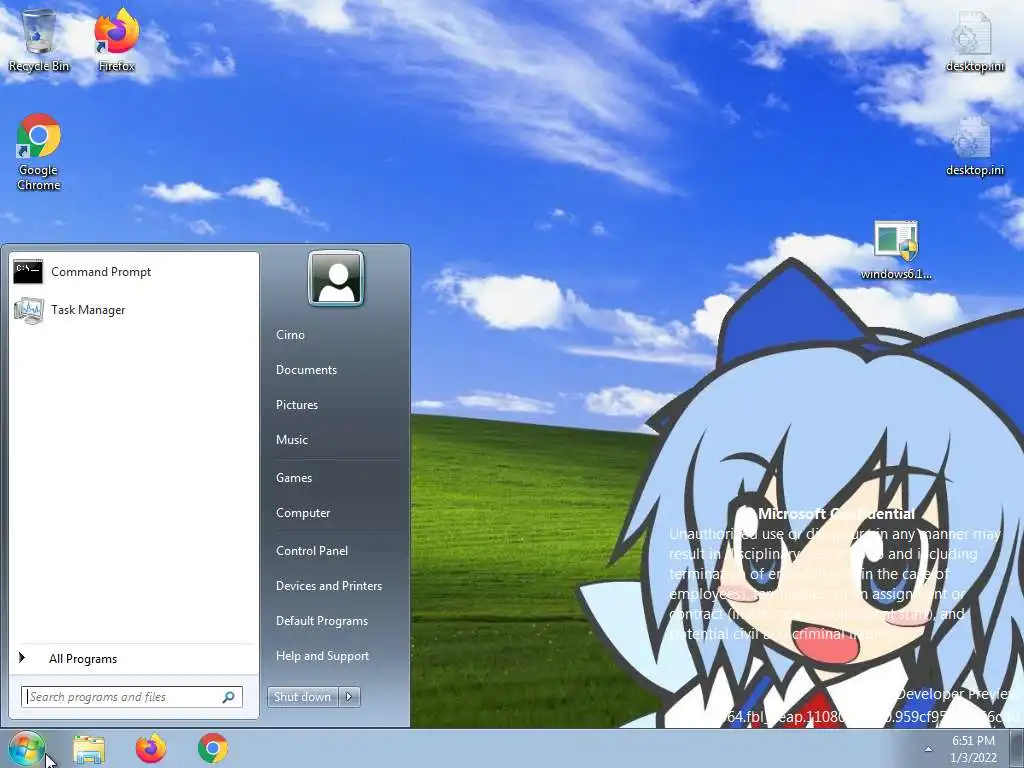Select the Command Prompt text label
The height and width of the screenshot is (768, 1024).
[101, 272]
